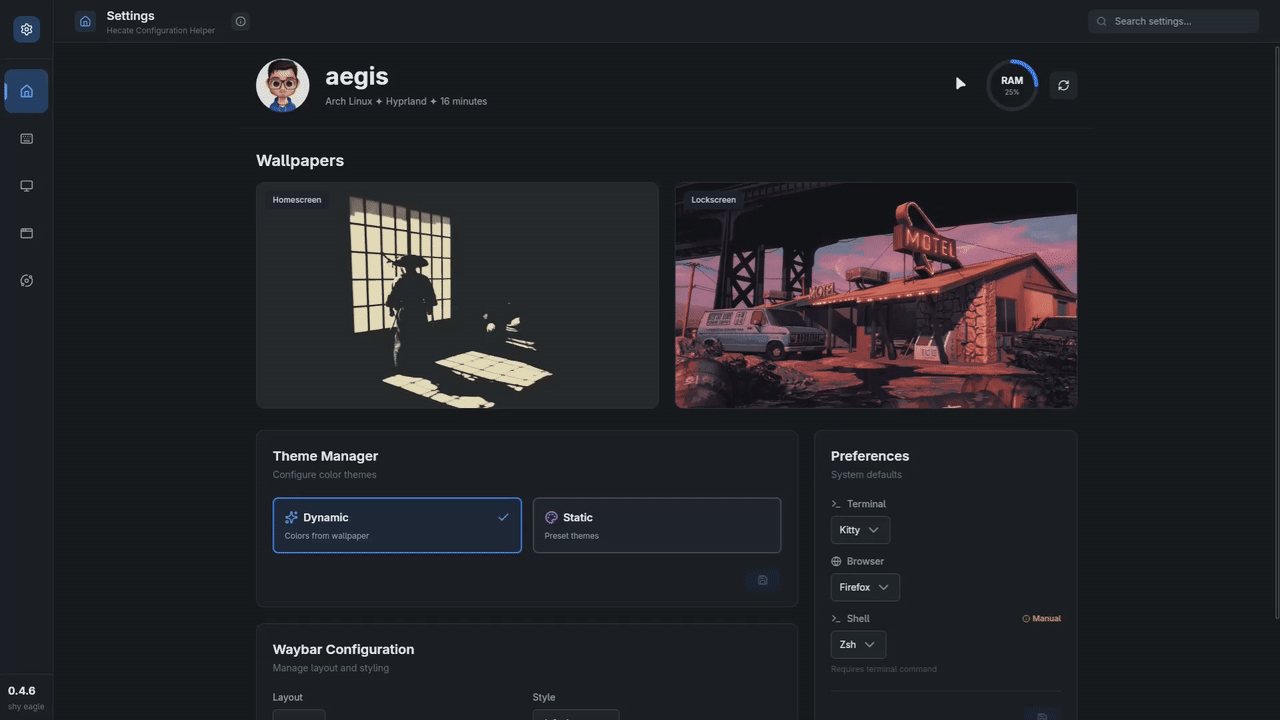Open the Zsh shell dropdown
The image size is (1280, 720).
tap(858, 644)
